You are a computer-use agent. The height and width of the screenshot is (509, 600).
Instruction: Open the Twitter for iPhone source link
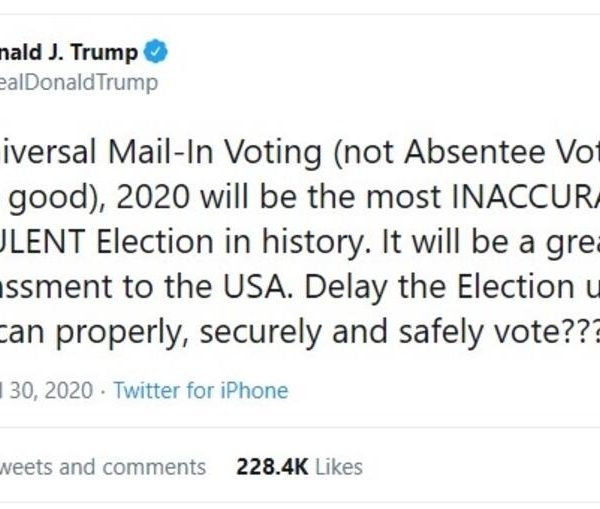[200, 390]
